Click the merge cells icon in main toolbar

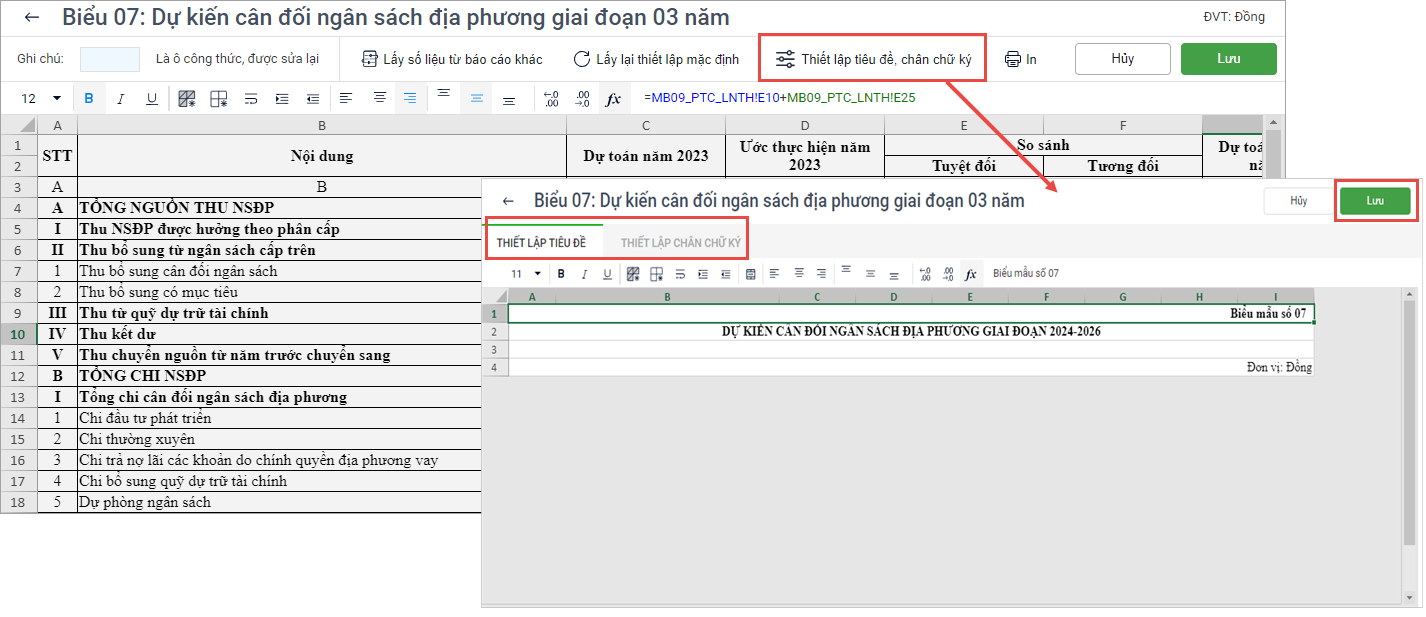coord(218,98)
